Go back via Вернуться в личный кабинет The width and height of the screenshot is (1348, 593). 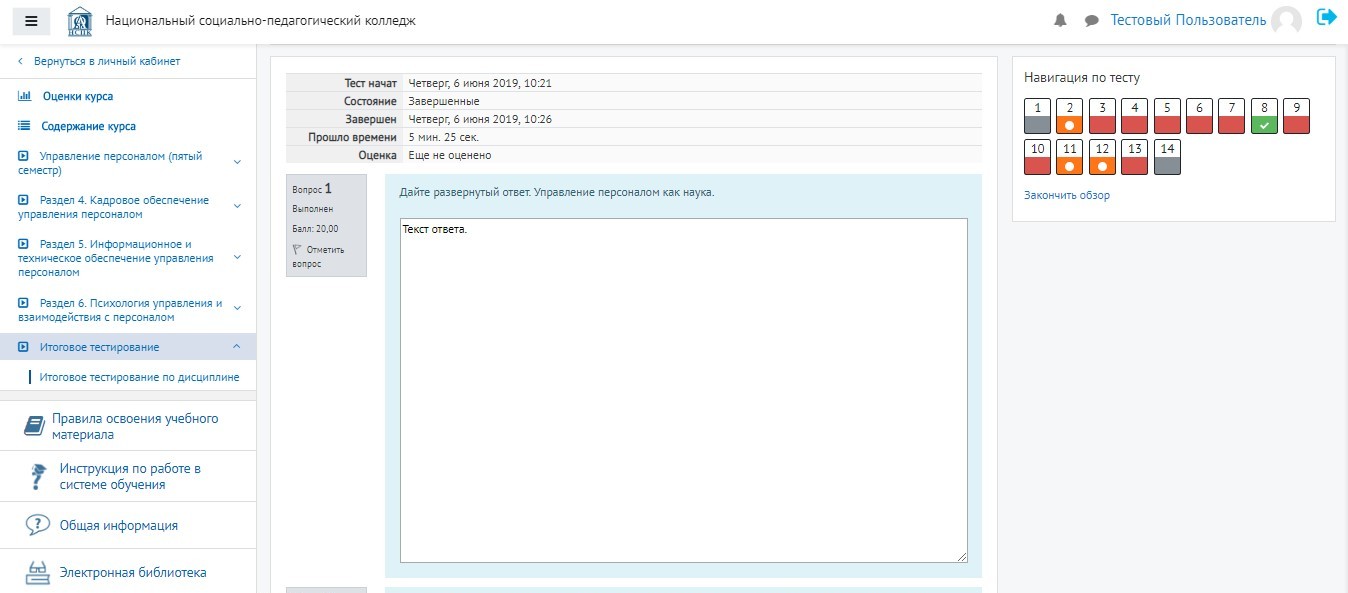tap(106, 61)
